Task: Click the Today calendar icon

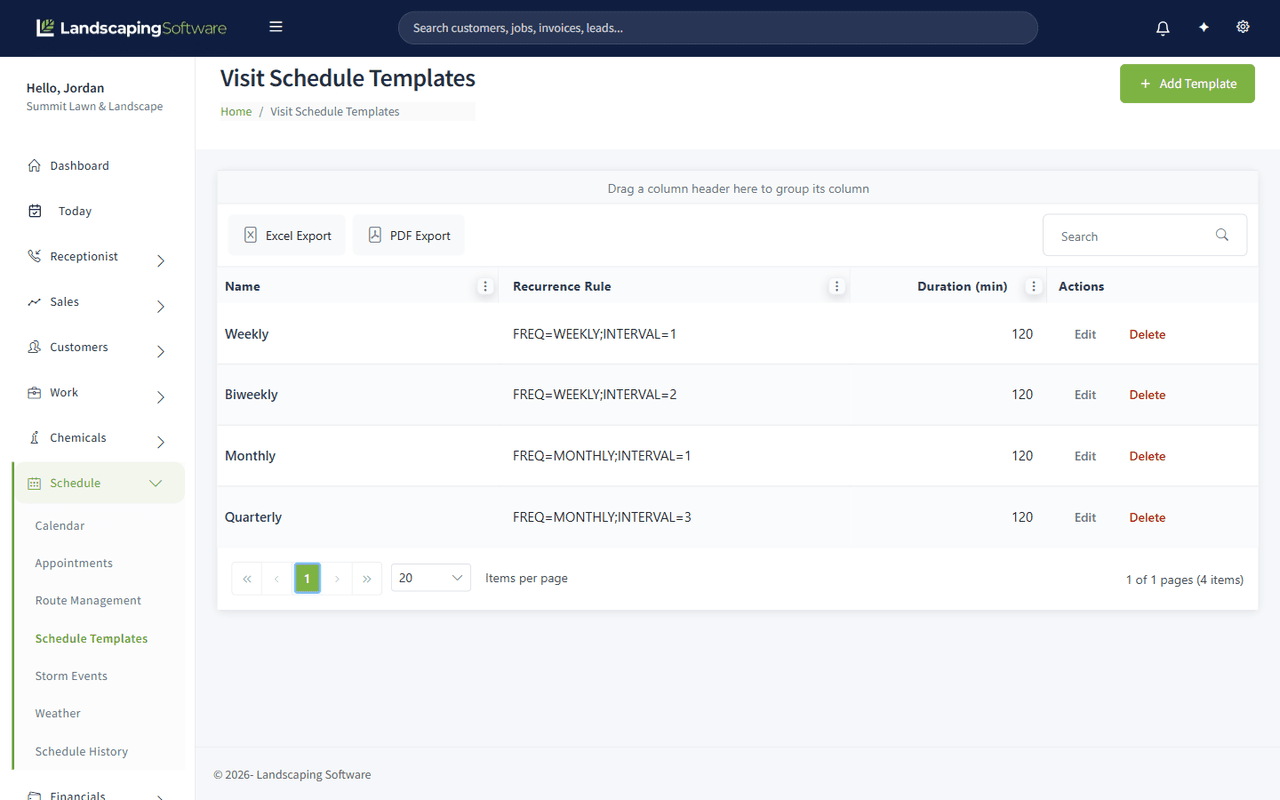Action: click(35, 211)
